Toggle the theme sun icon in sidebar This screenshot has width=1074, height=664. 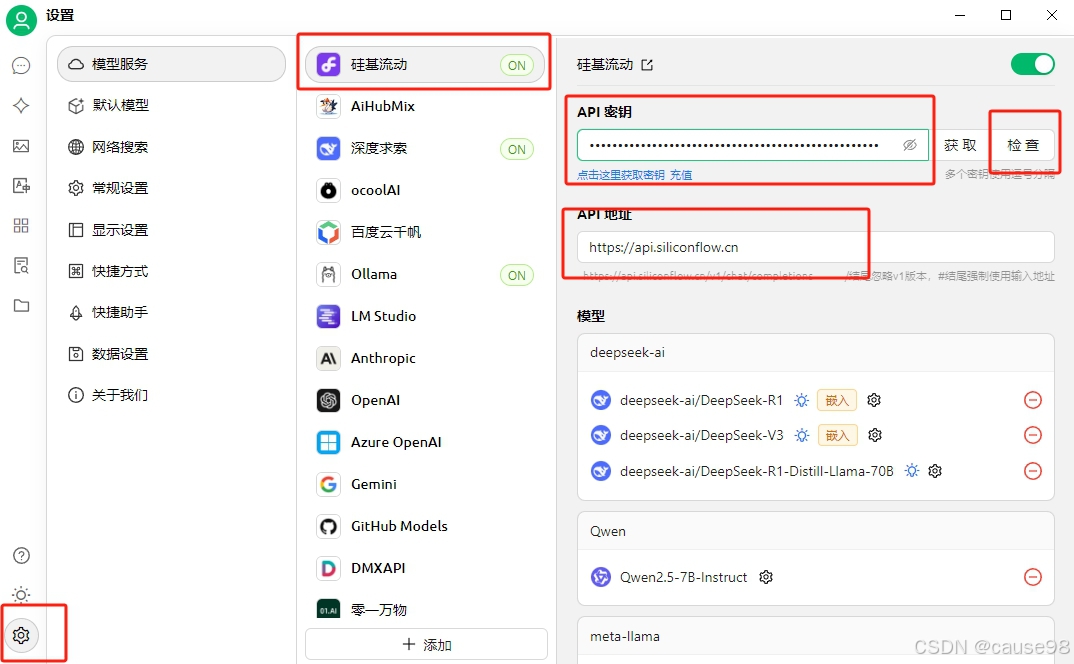21,595
